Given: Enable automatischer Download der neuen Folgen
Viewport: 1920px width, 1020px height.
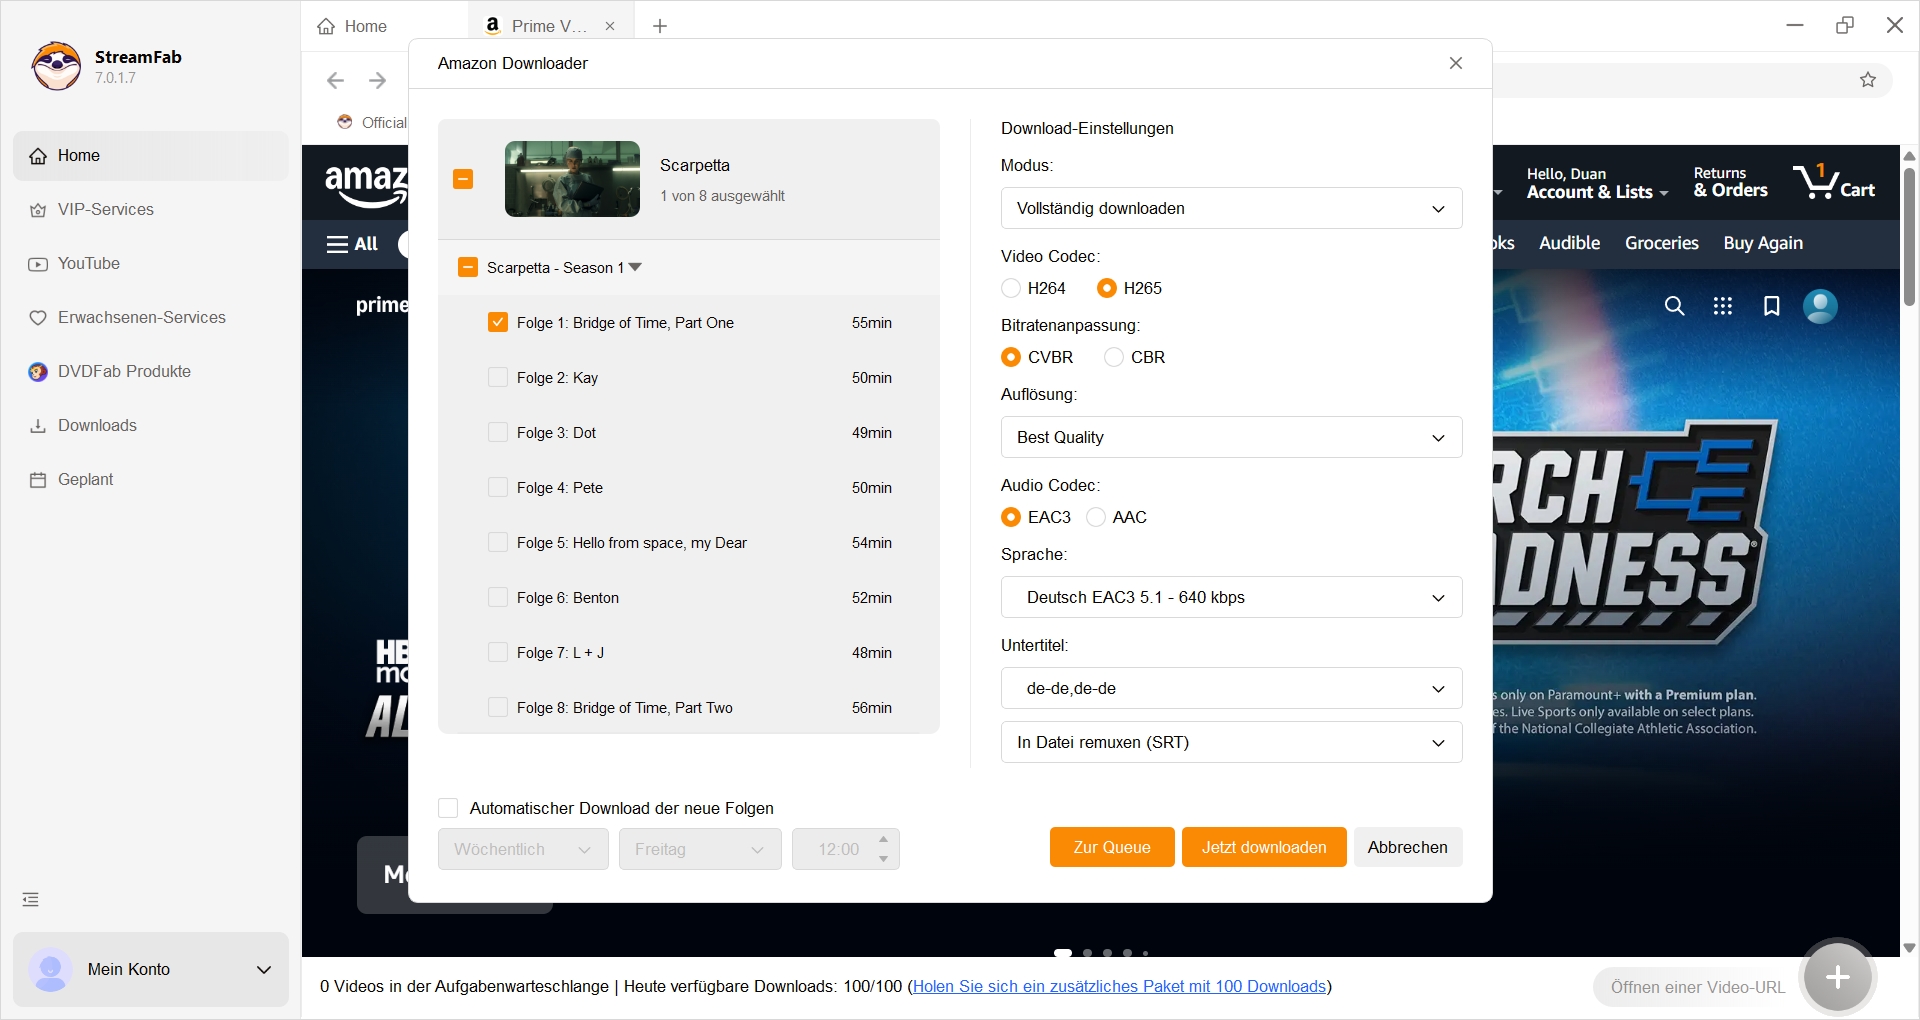Looking at the screenshot, I should 447,808.
